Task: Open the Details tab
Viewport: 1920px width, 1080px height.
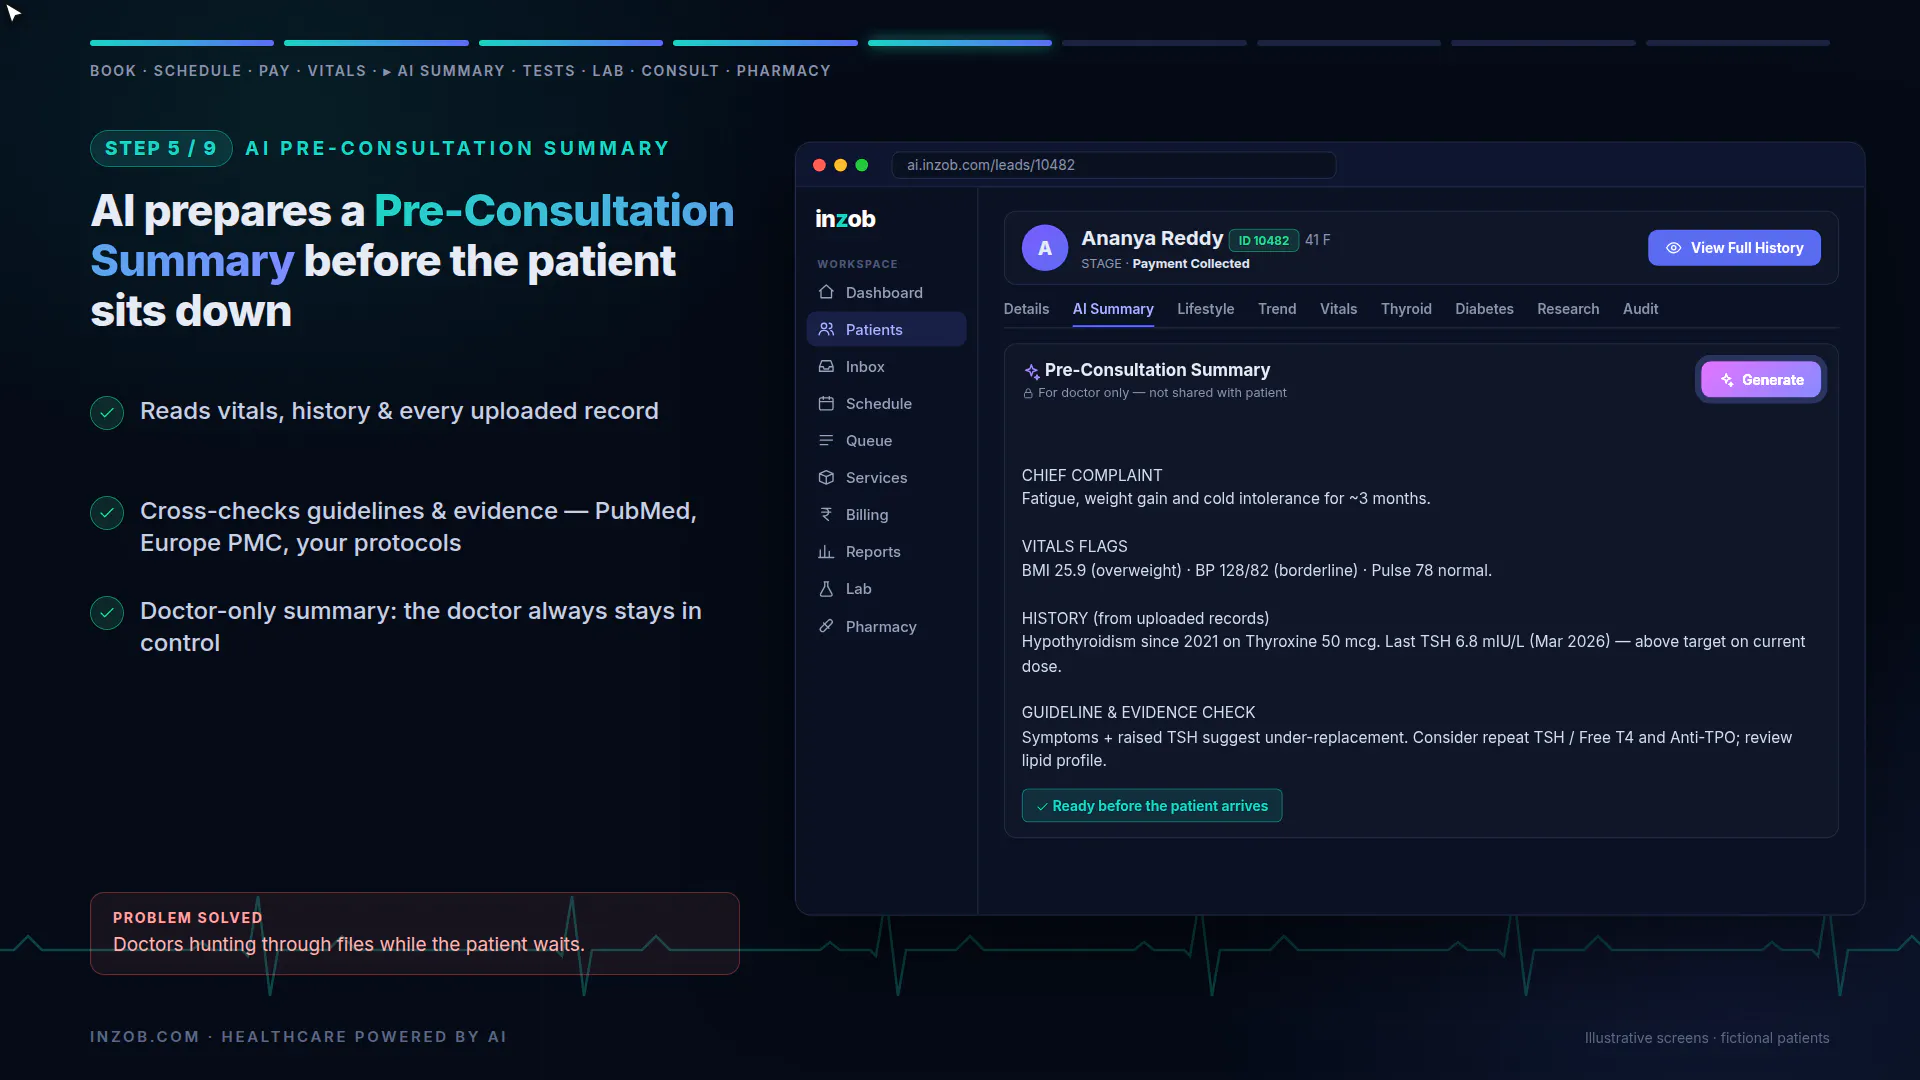Action: click(x=1026, y=309)
